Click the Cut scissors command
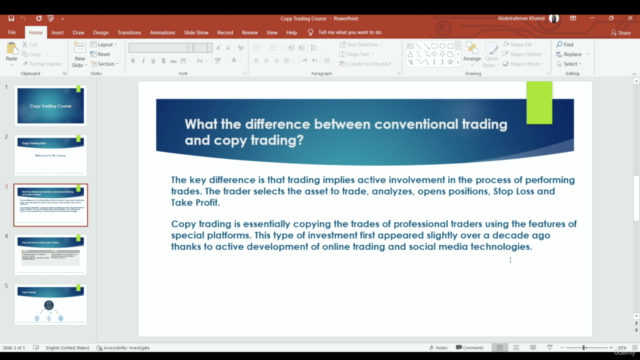This screenshot has width=640, height=360. [30, 44]
